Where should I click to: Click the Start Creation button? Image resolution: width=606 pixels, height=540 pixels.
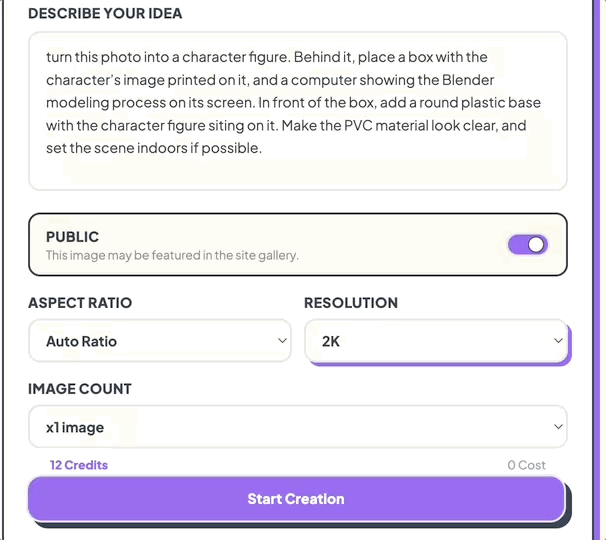click(296, 499)
